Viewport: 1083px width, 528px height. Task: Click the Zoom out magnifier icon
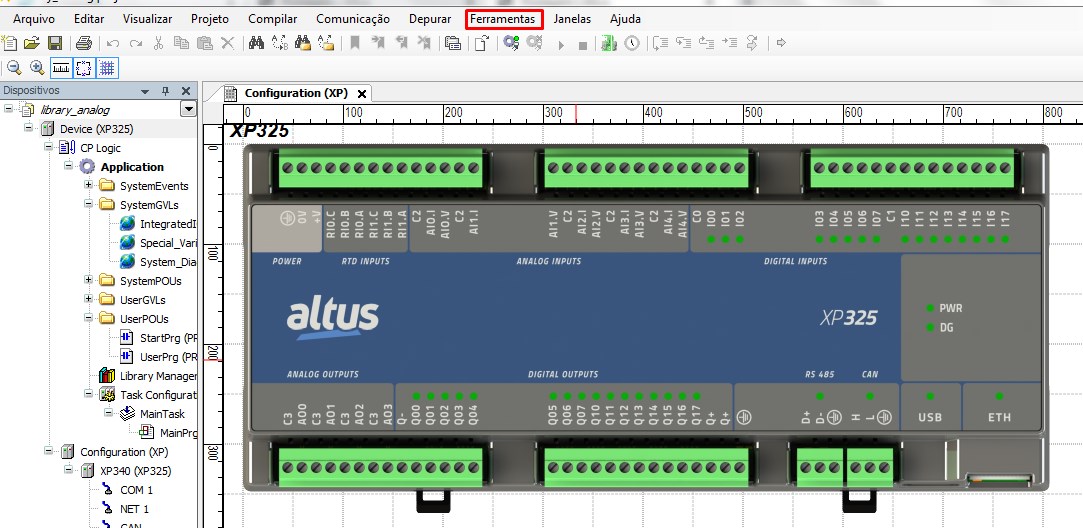coord(14,68)
